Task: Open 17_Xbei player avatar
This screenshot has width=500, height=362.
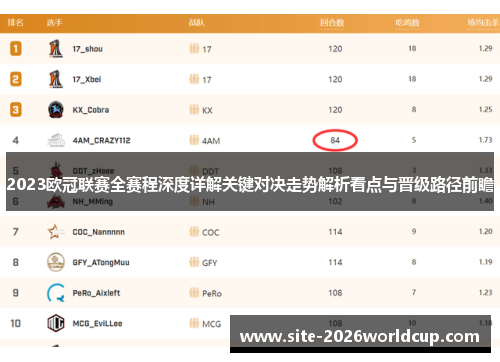Action: pyautogui.click(x=56, y=79)
